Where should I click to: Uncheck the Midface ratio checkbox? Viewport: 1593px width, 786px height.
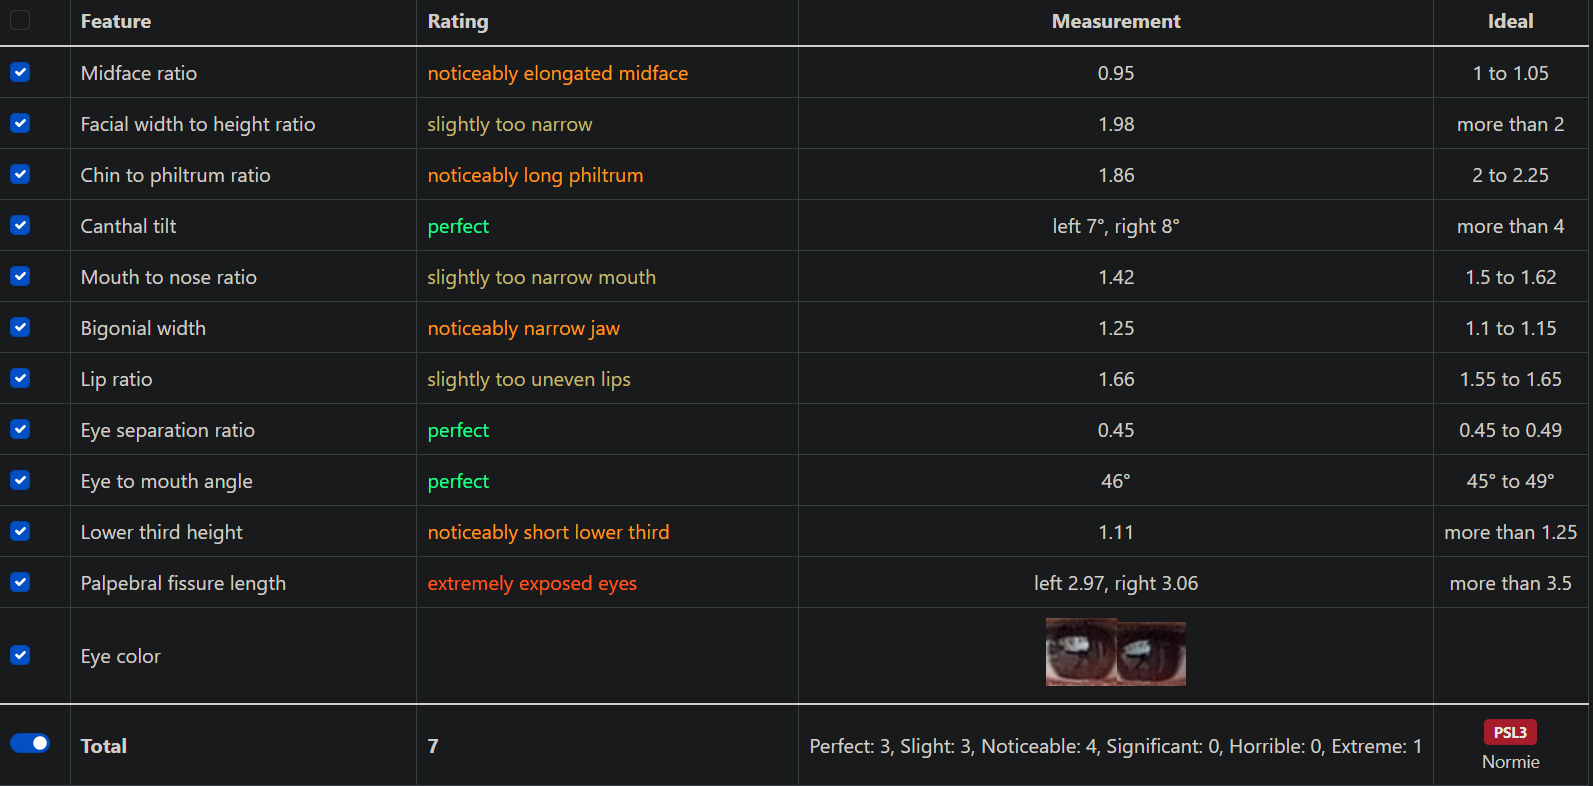20,72
